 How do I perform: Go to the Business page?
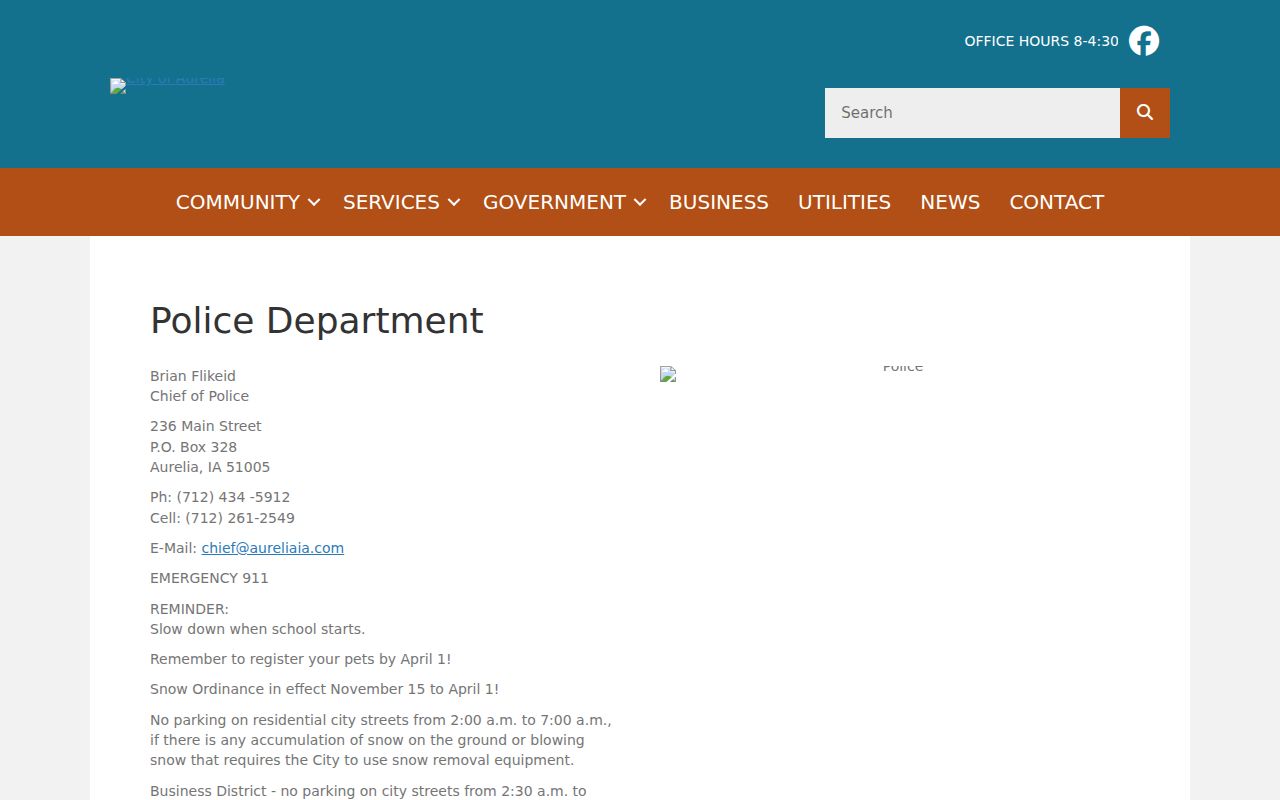pos(719,202)
